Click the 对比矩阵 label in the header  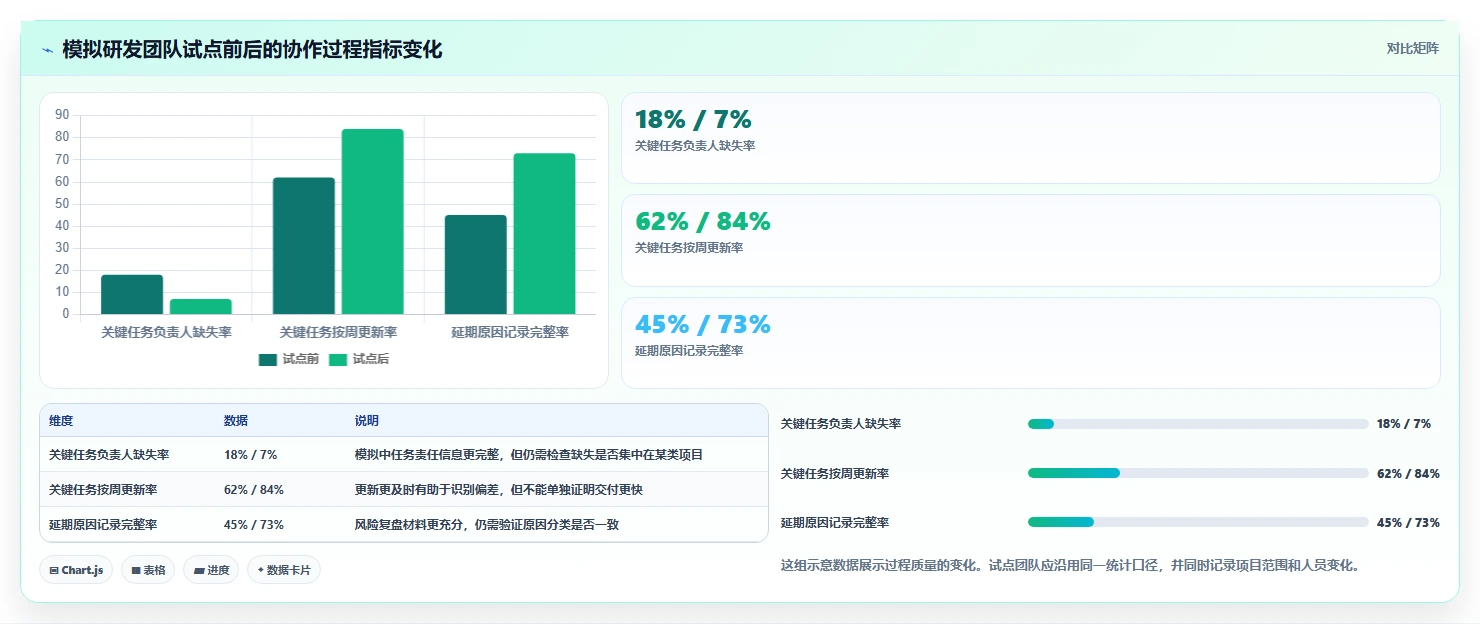point(1412,48)
